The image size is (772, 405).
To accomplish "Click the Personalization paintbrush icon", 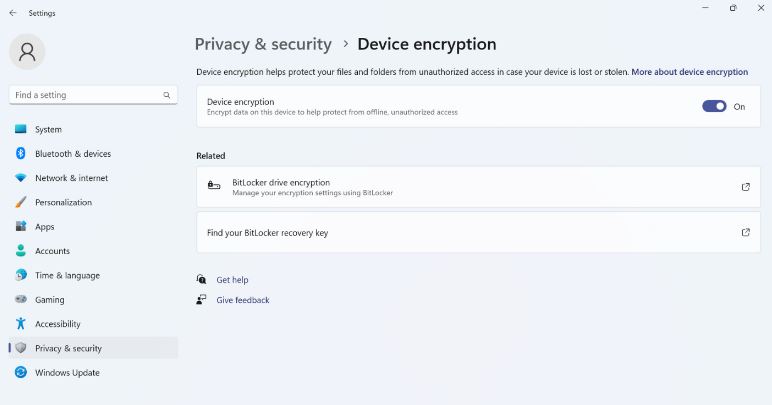I will point(21,202).
